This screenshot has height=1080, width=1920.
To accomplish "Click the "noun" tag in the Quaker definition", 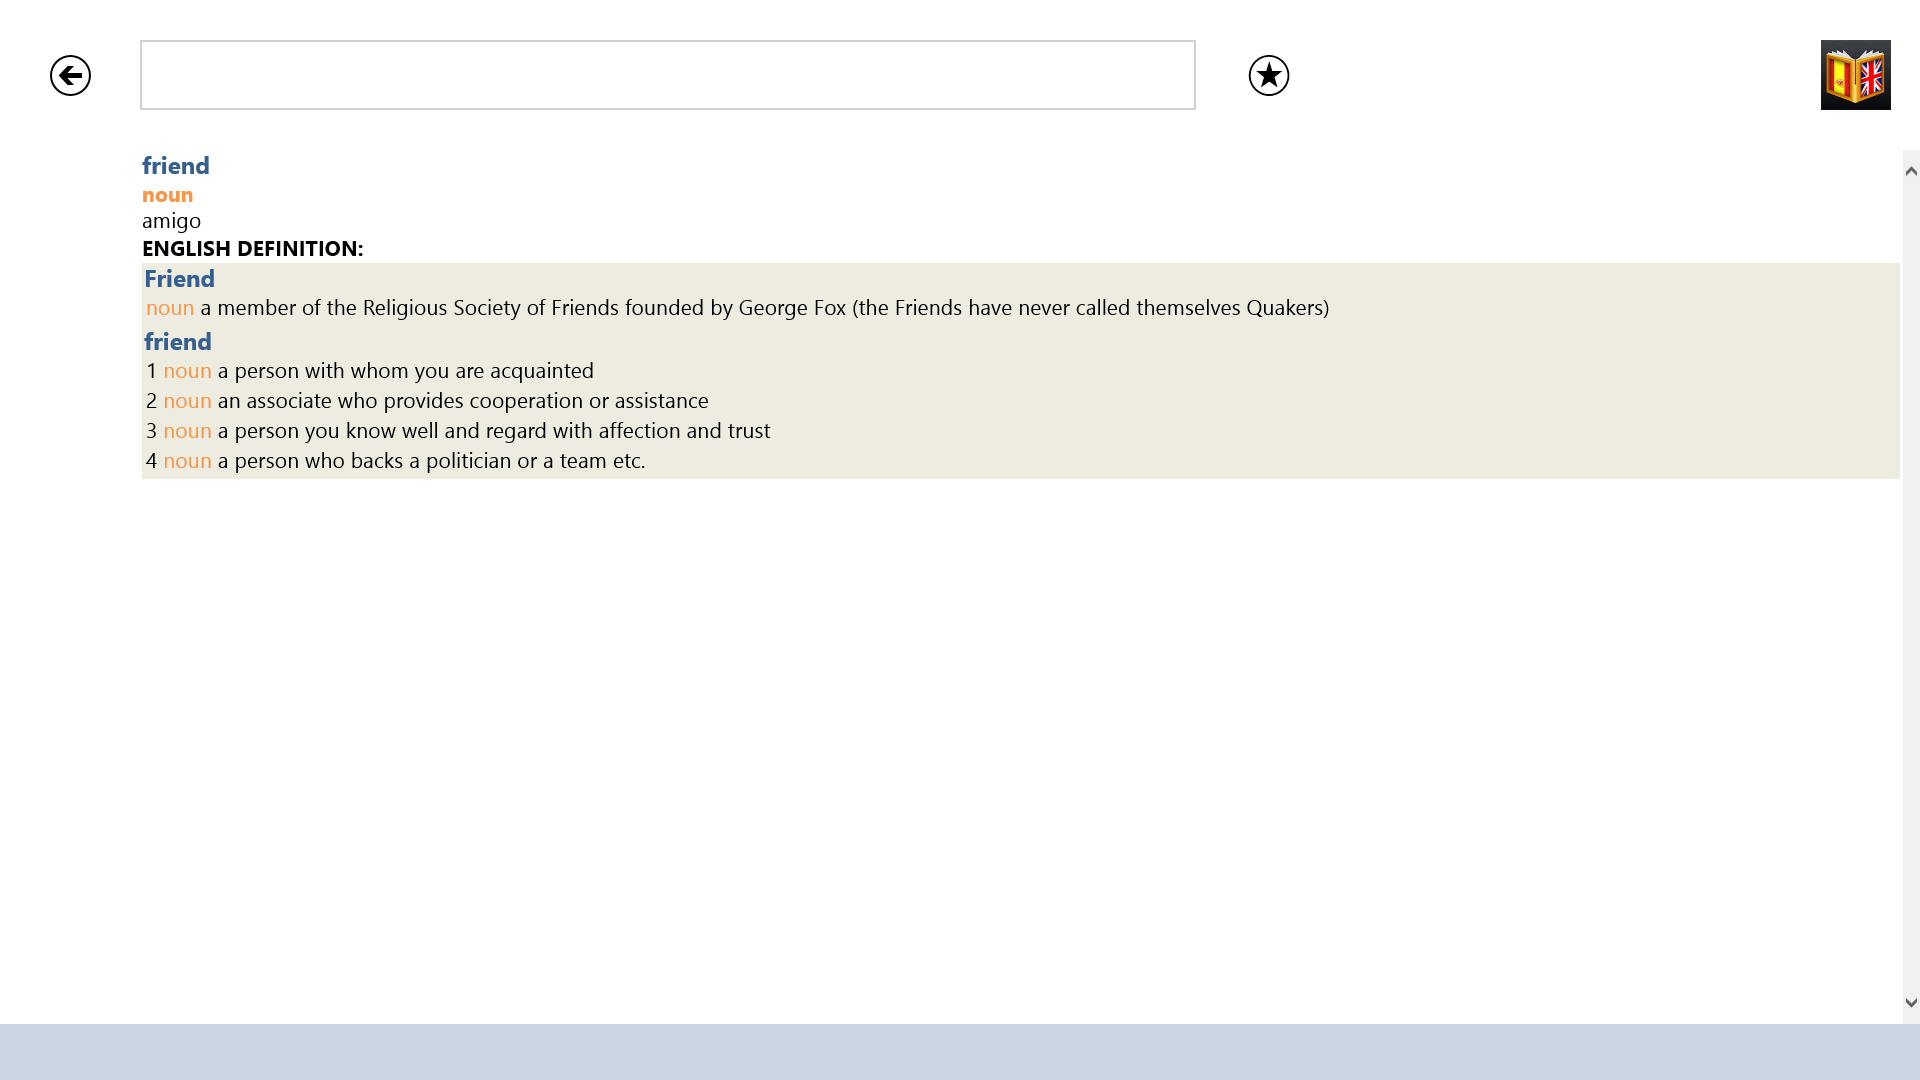I will pos(168,308).
